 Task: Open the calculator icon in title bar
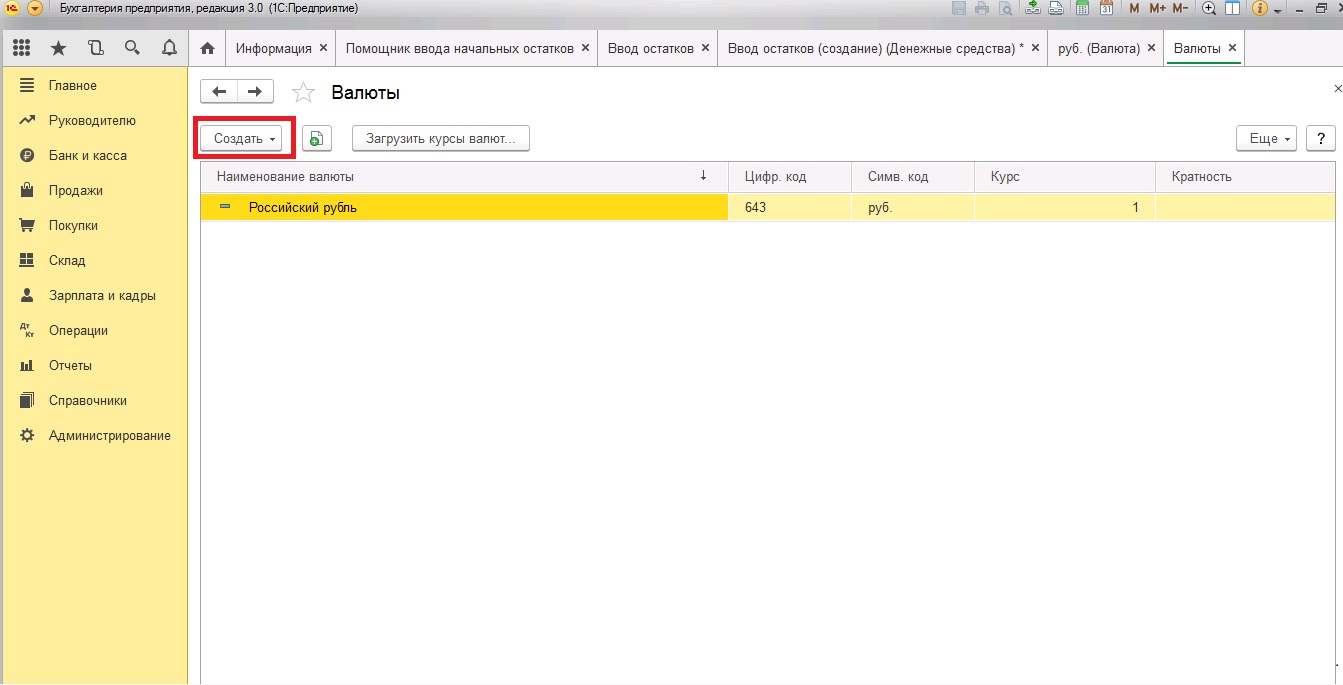point(1082,8)
